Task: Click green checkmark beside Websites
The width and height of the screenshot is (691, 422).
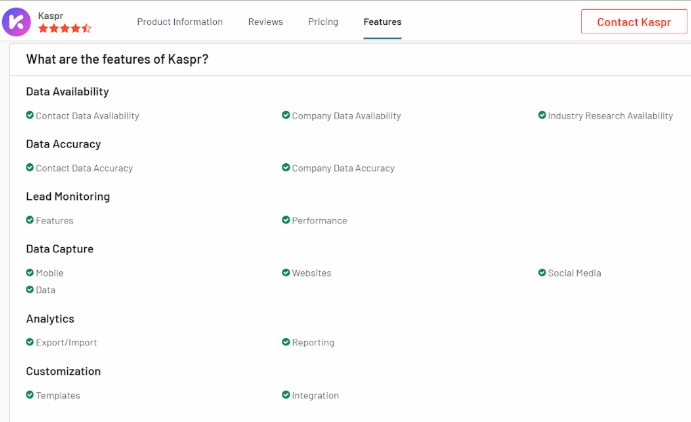Action: click(286, 272)
